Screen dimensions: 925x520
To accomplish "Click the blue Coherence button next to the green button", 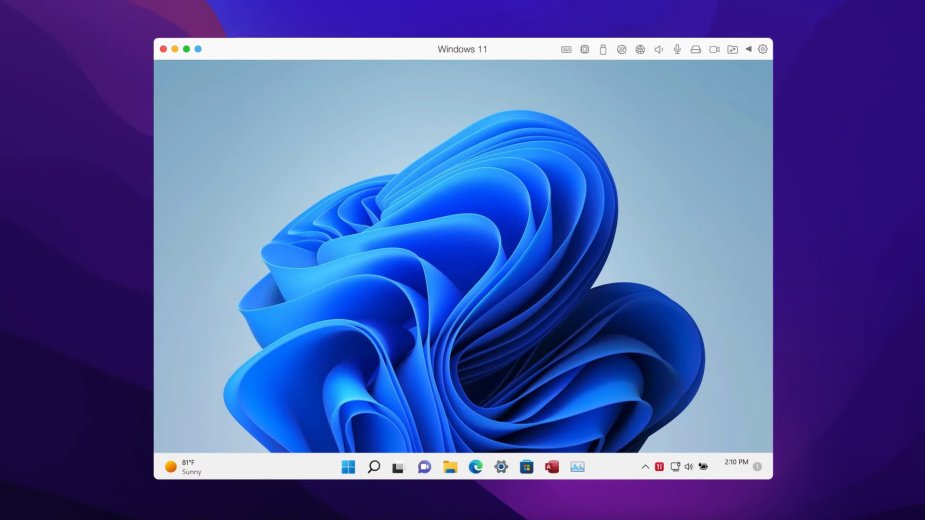I will (198, 49).
